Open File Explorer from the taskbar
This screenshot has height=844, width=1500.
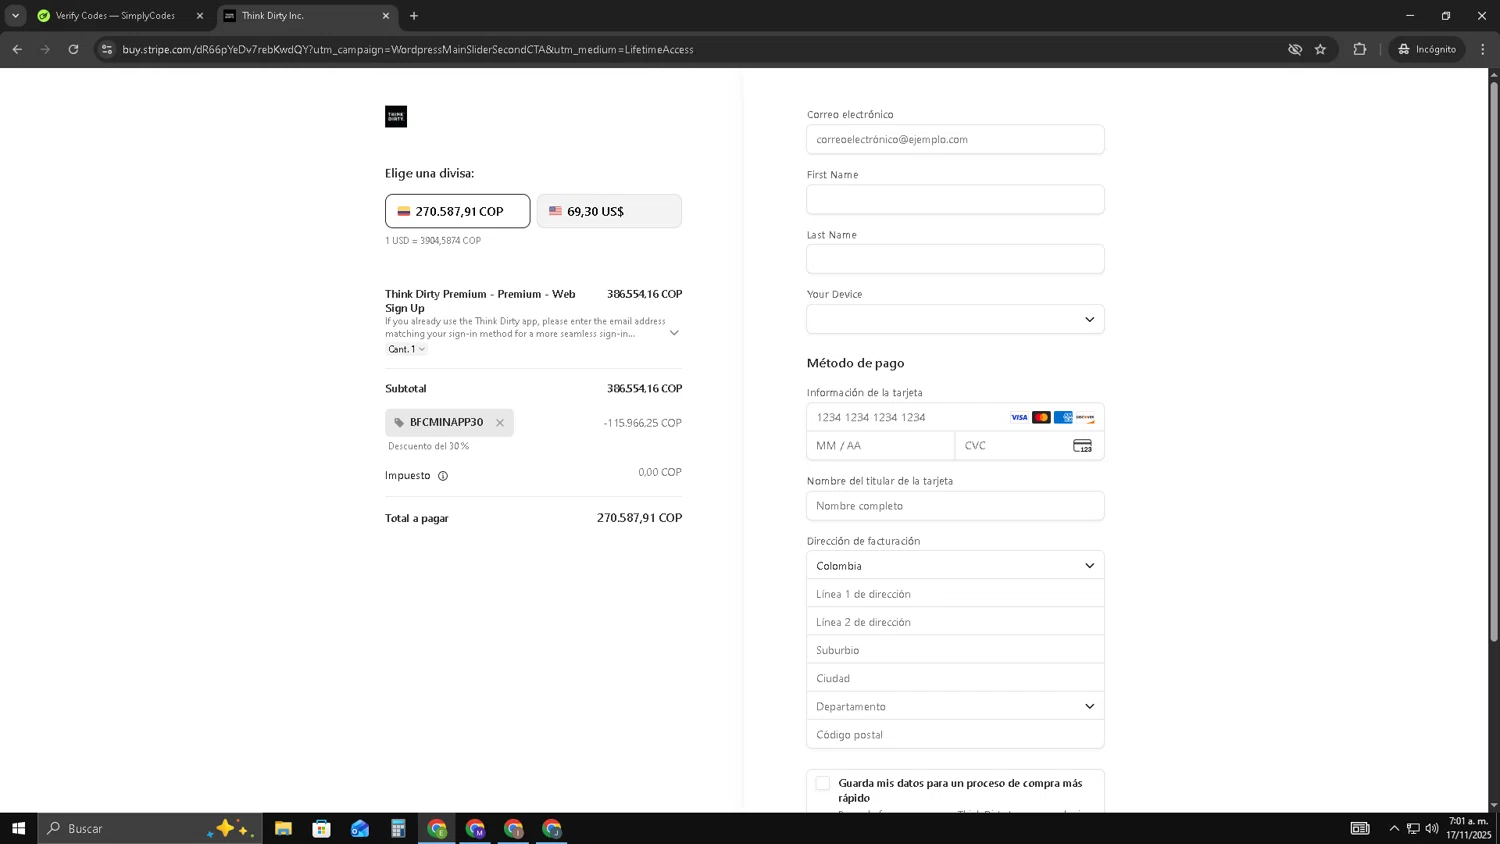pyautogui.click(x=283, y=828)
